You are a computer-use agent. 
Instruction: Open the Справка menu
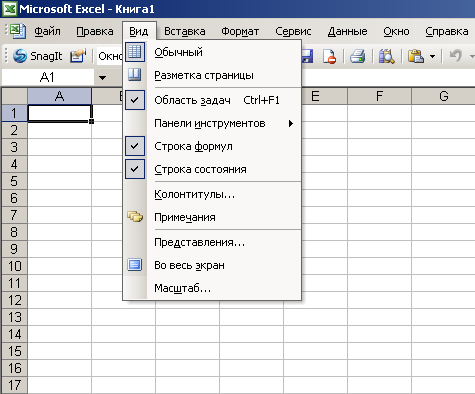click(447, 31)
